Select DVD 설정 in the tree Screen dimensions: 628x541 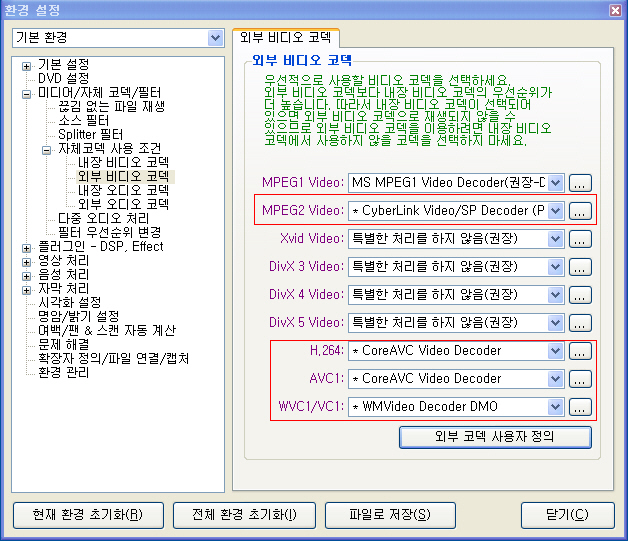point(64,78)
